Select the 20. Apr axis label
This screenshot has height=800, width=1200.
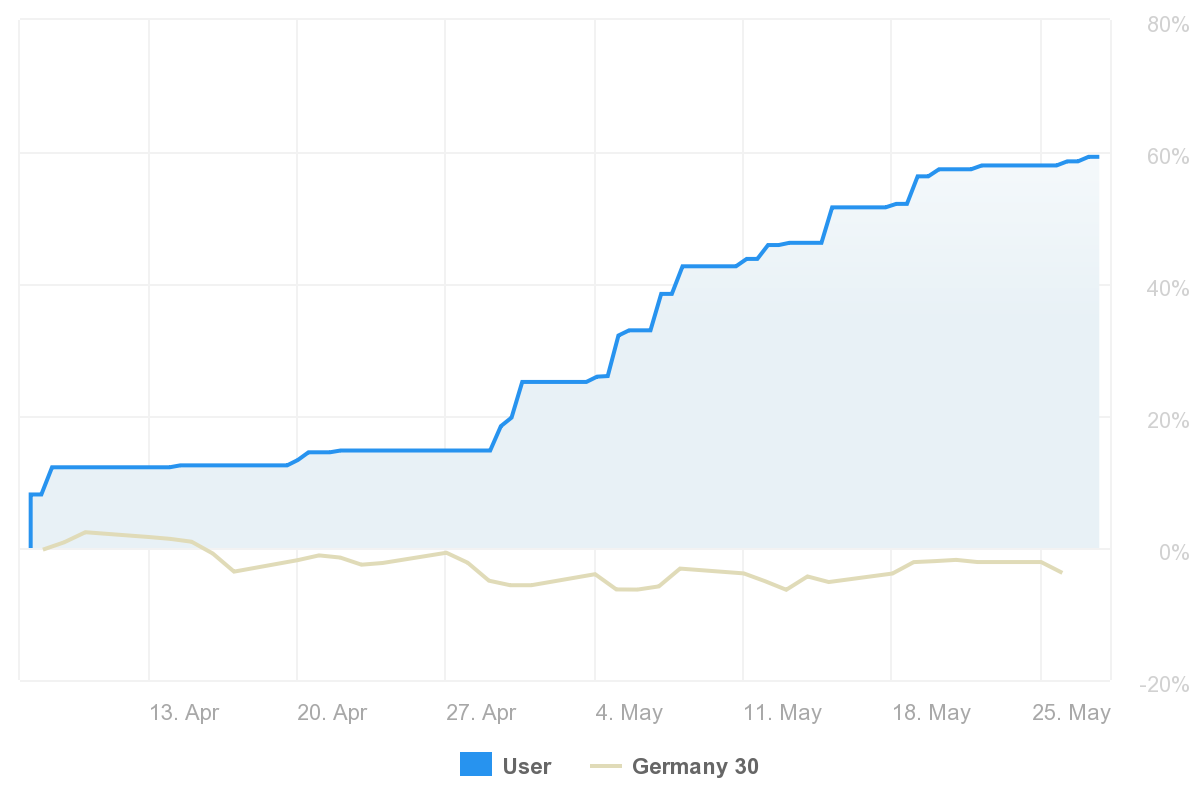332,713
